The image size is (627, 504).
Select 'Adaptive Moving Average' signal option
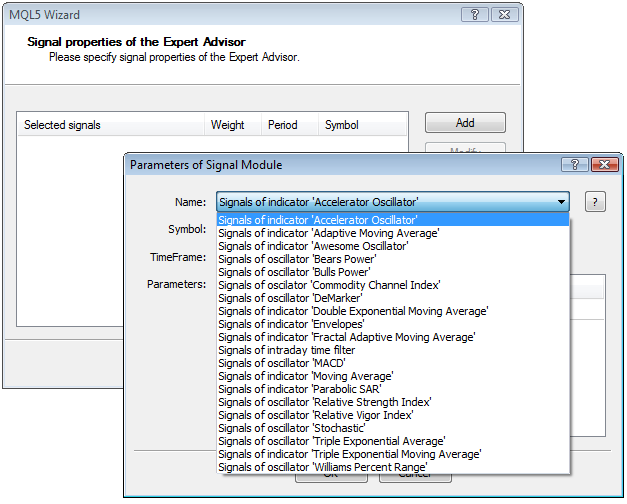click(393, 233)
